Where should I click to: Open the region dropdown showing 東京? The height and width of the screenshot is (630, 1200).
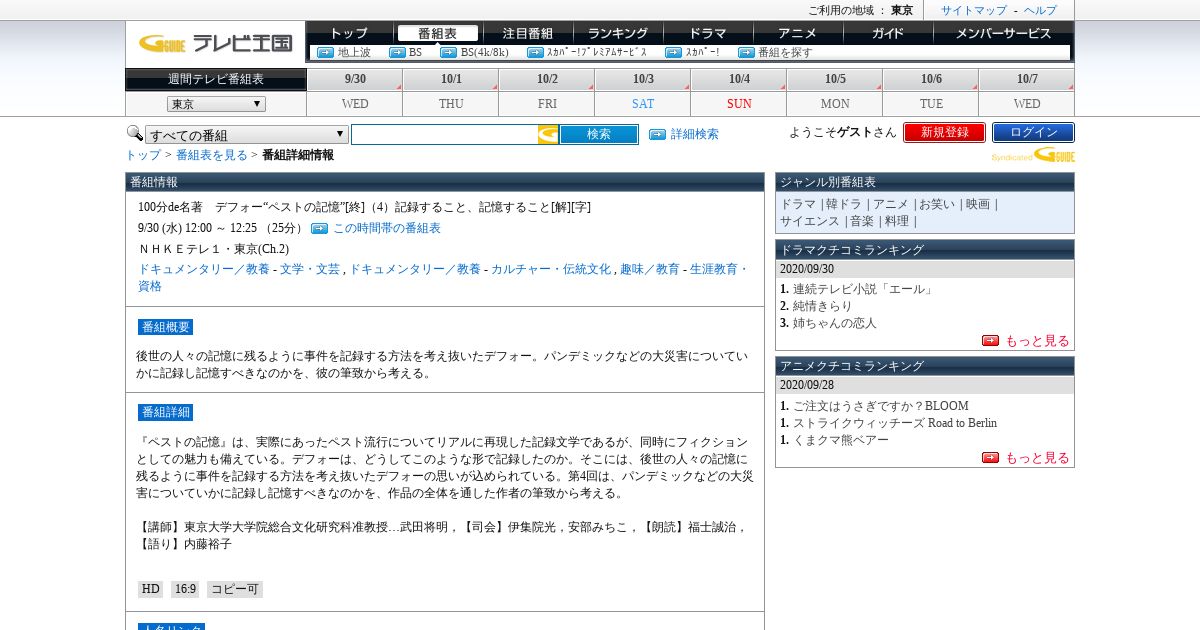pos(216,104)
